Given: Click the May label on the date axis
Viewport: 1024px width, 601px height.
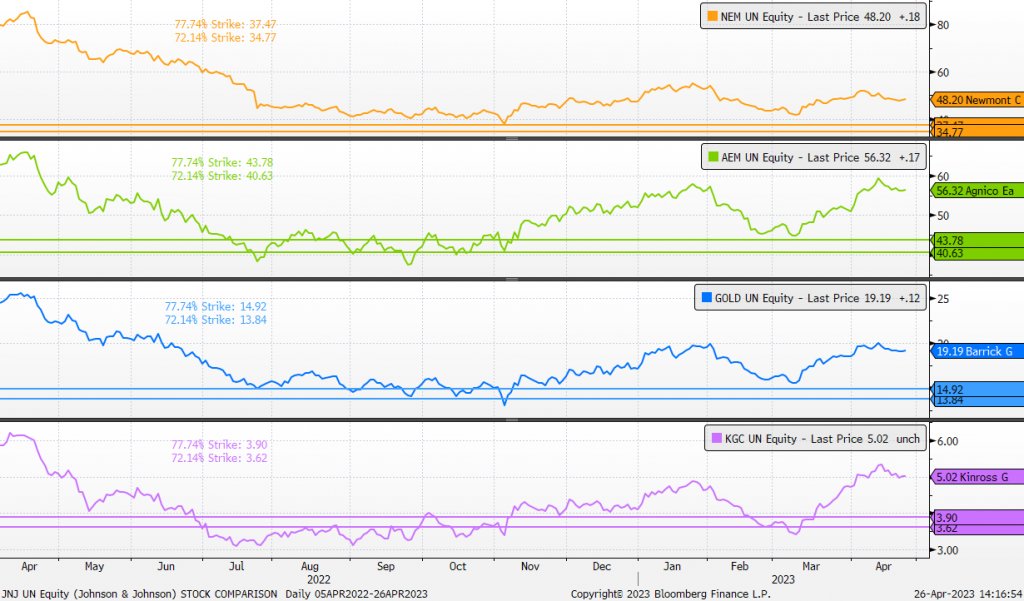Looking at the screenshot, I should [x=94, y=566].
